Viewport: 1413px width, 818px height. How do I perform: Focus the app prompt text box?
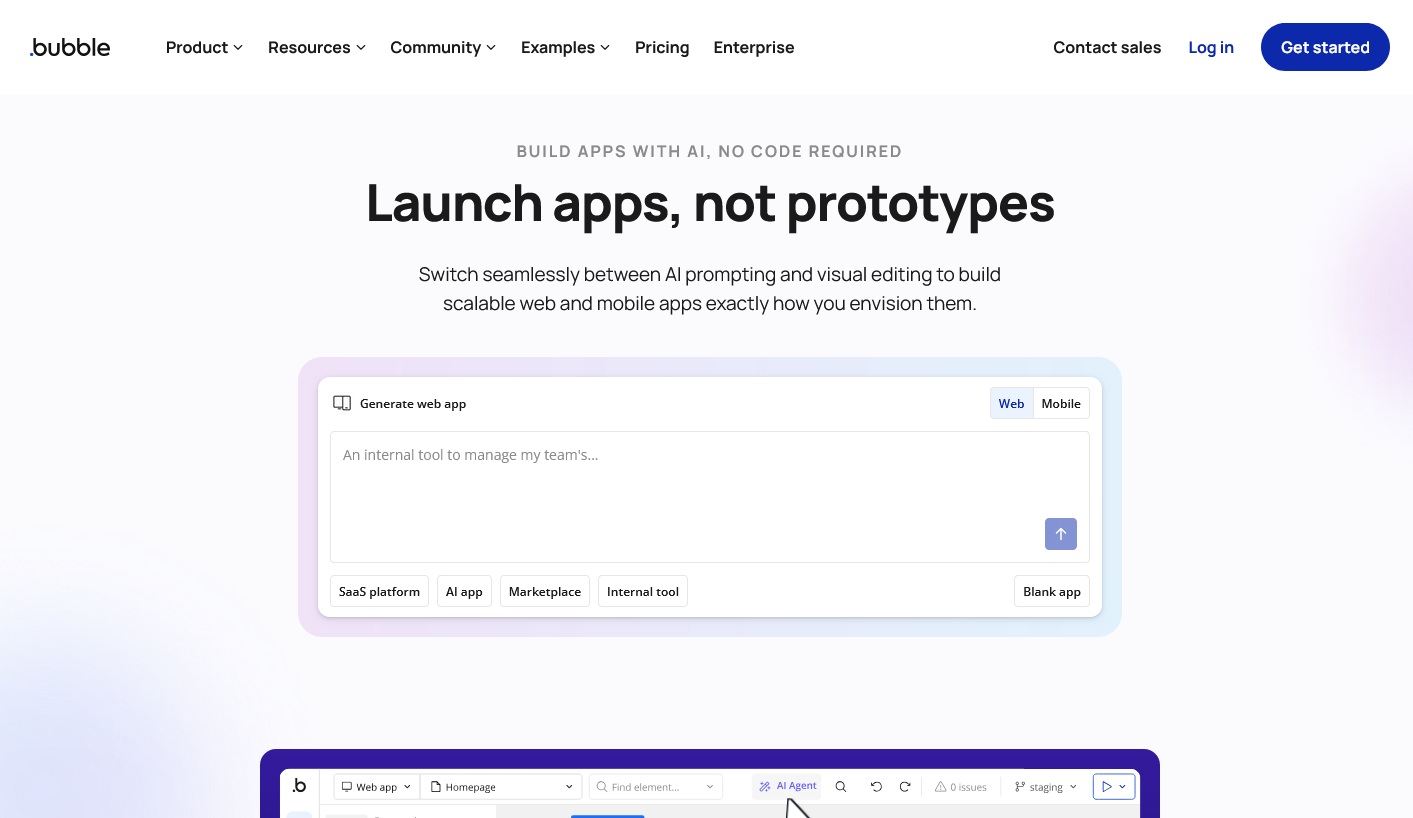[710, 497]
